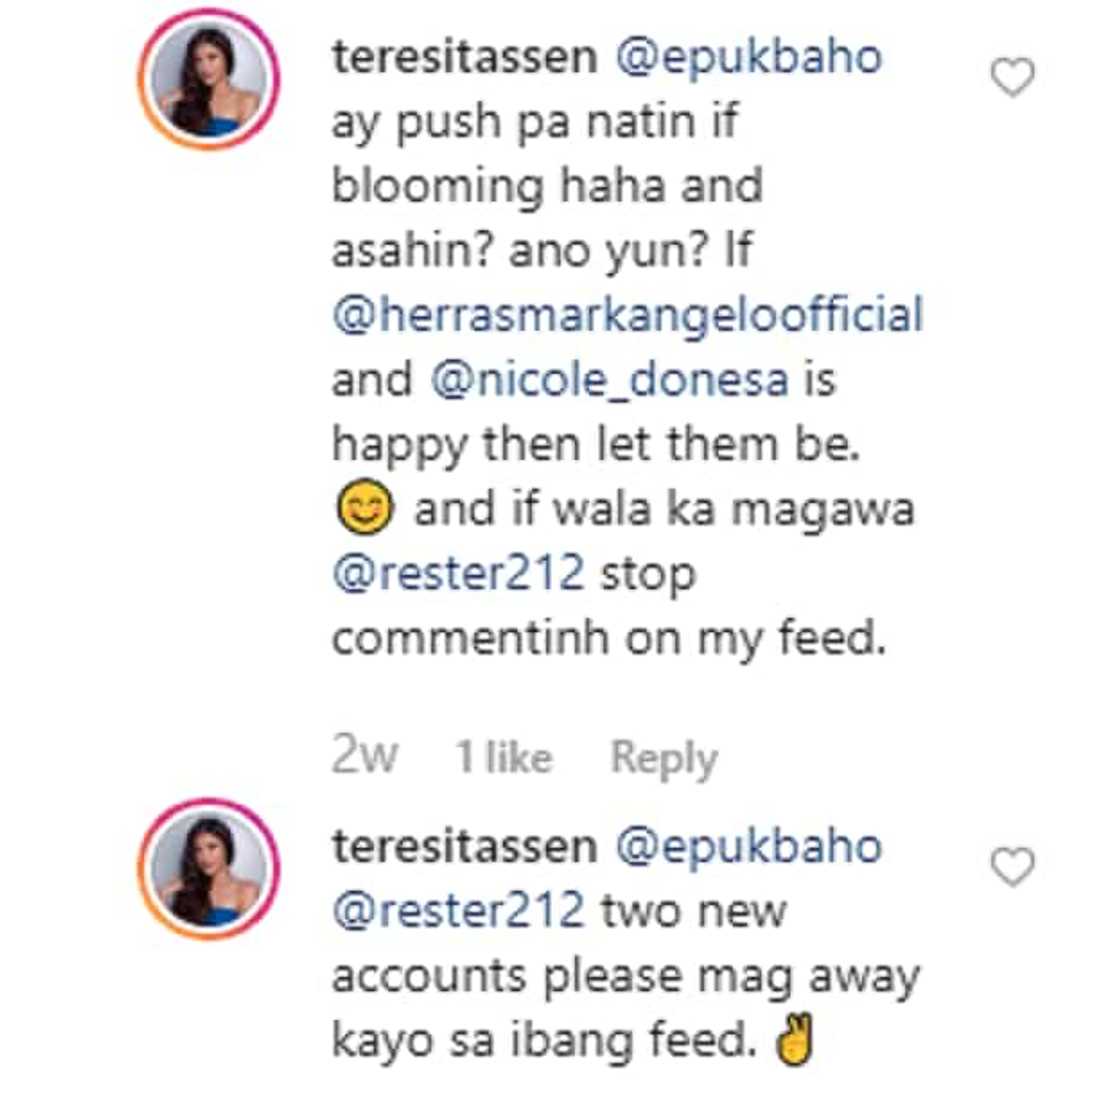Like the first teresitassen comment with the heart

(1012, 77)
